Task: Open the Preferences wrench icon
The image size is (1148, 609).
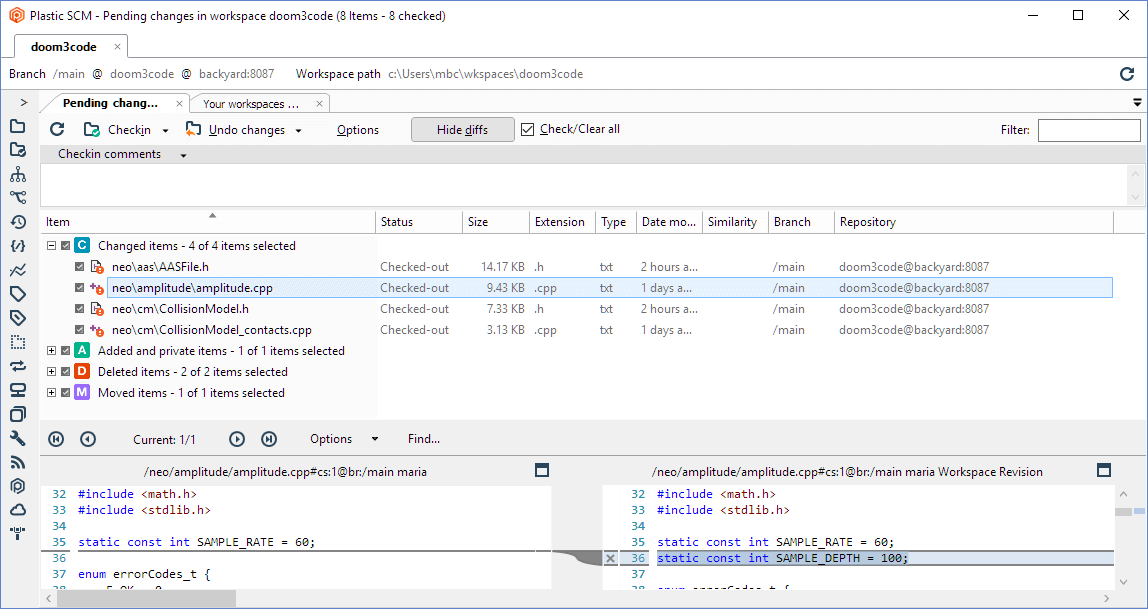Action: coord(18,438)
